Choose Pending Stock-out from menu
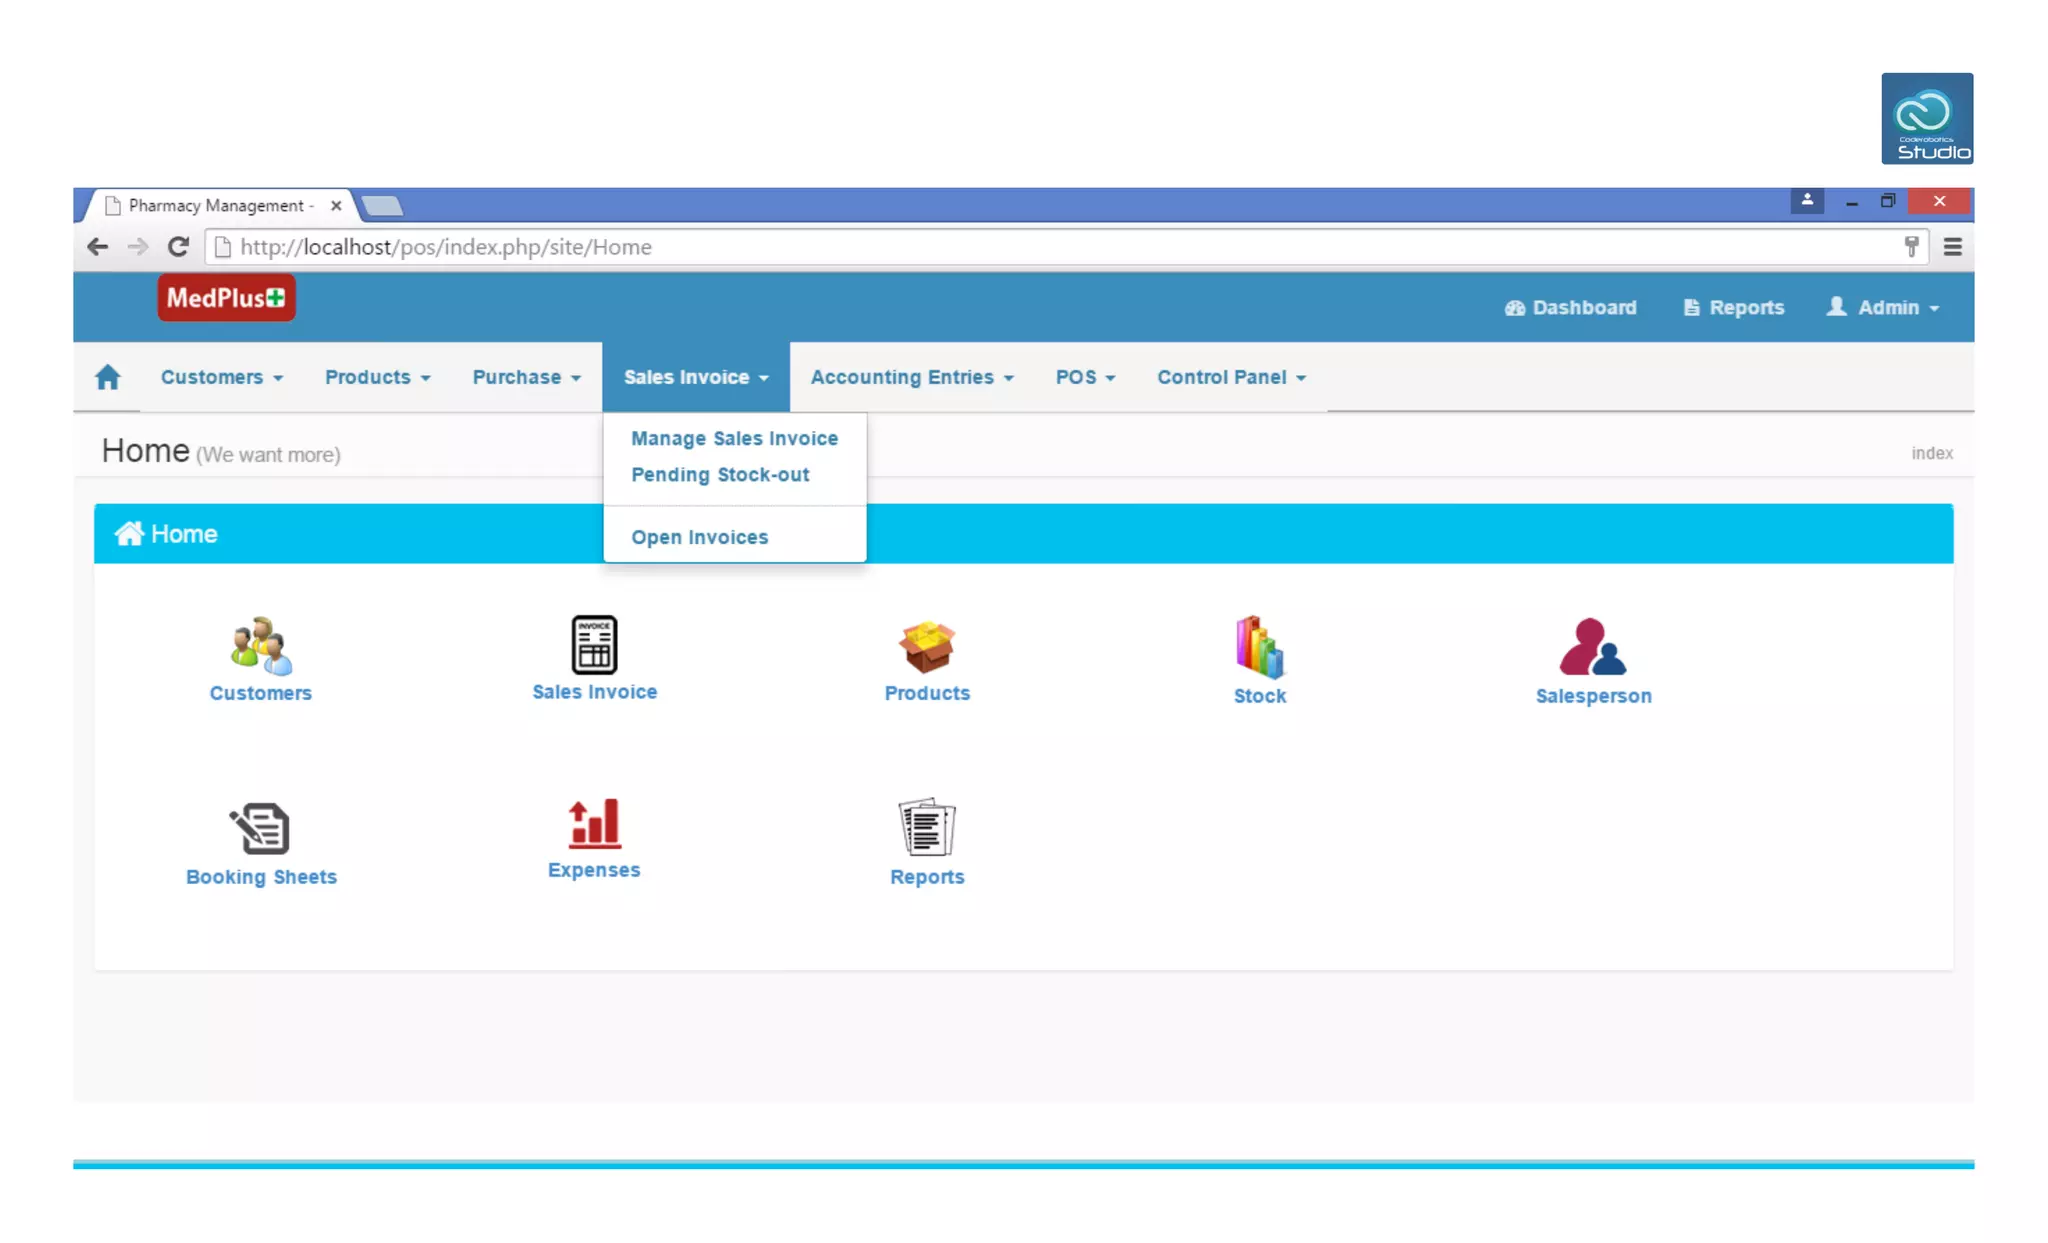The width and height of the screenshot is (2048, 1243). click(720, 475)
